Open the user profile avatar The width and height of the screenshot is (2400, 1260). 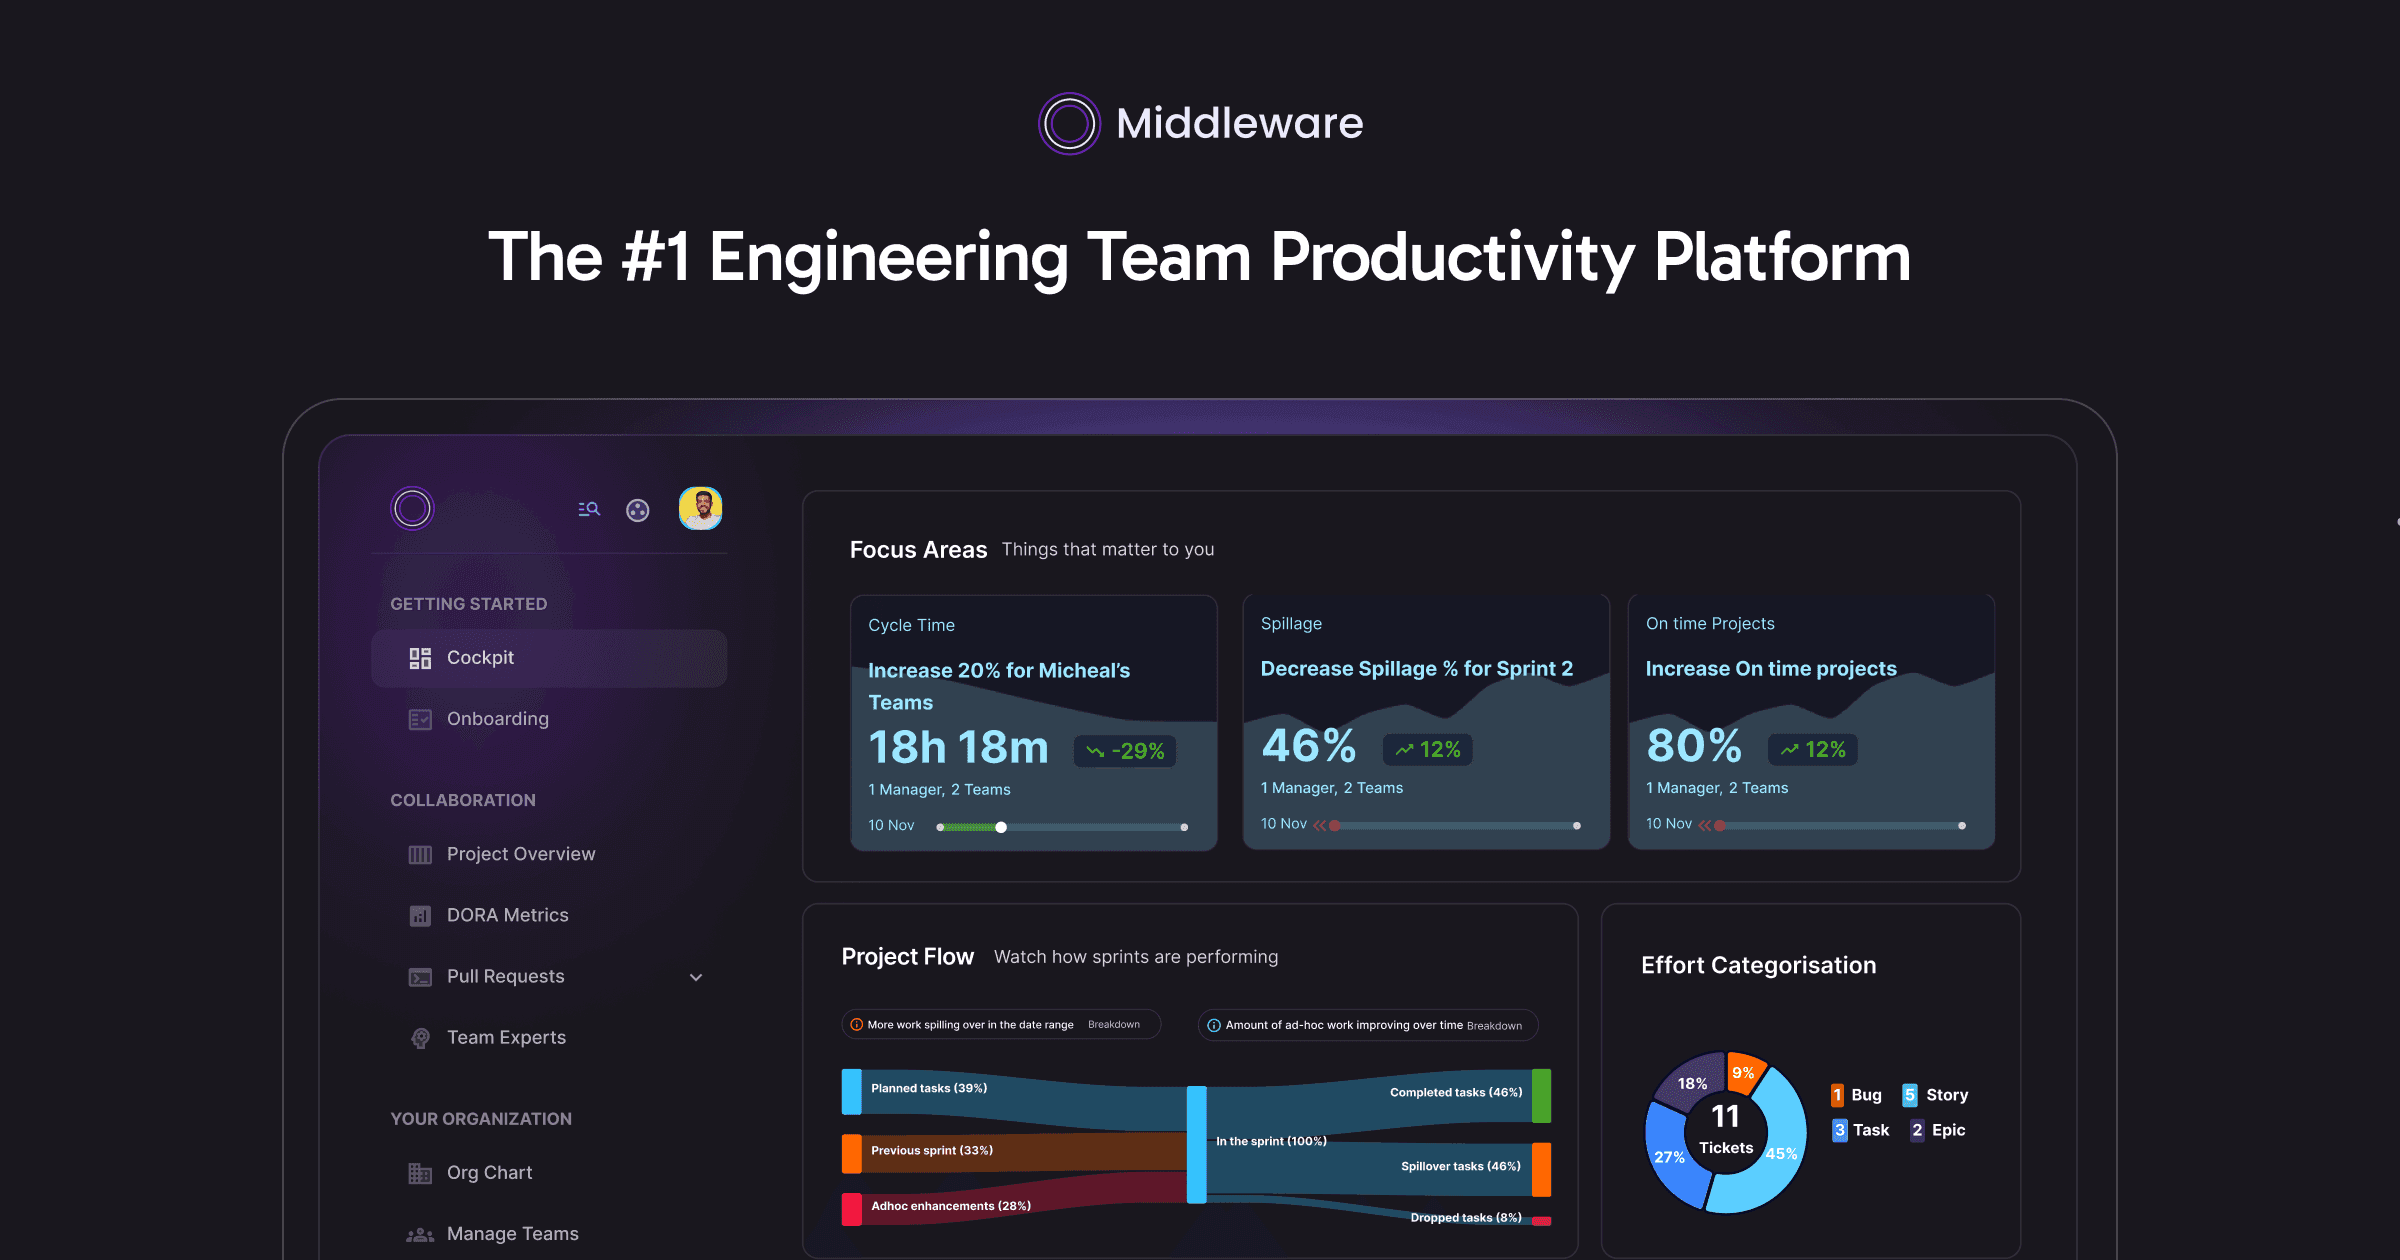[701, 508]
